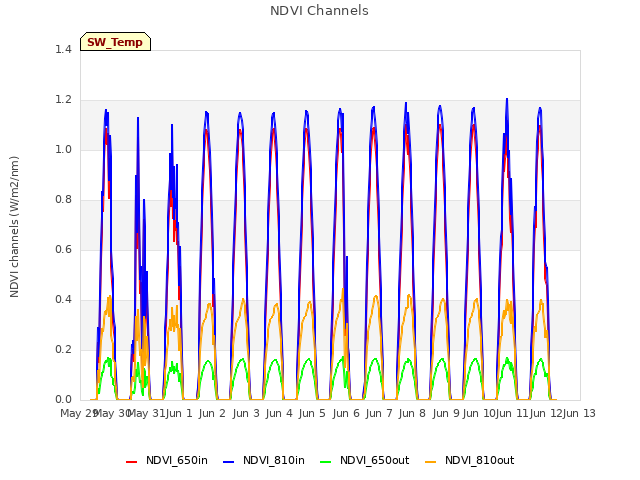
Task: Click the y-axis label NDVI channels (W/m2/nm)
Action: click(14, 227)
